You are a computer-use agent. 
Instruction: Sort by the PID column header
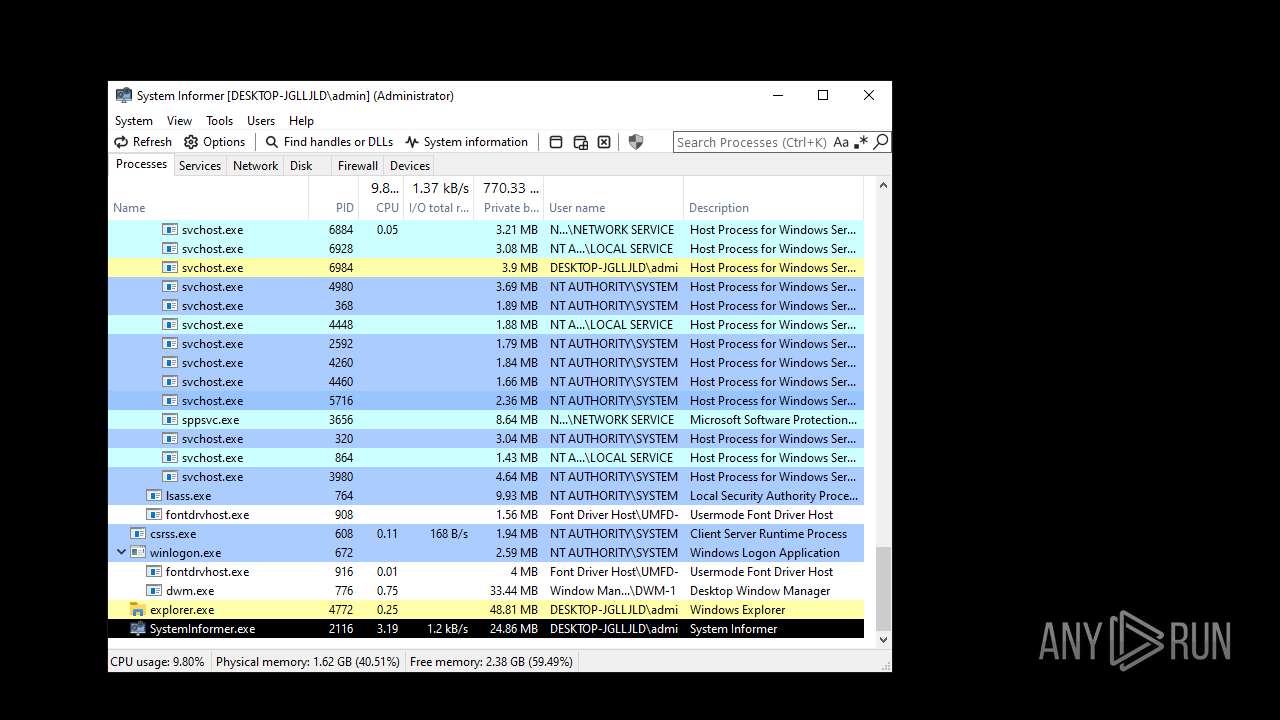pyautogui.click(x=333, y=198)
